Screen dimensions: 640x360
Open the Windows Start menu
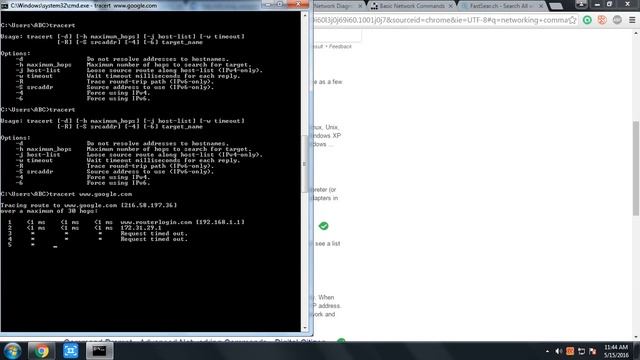click(12, 351)
